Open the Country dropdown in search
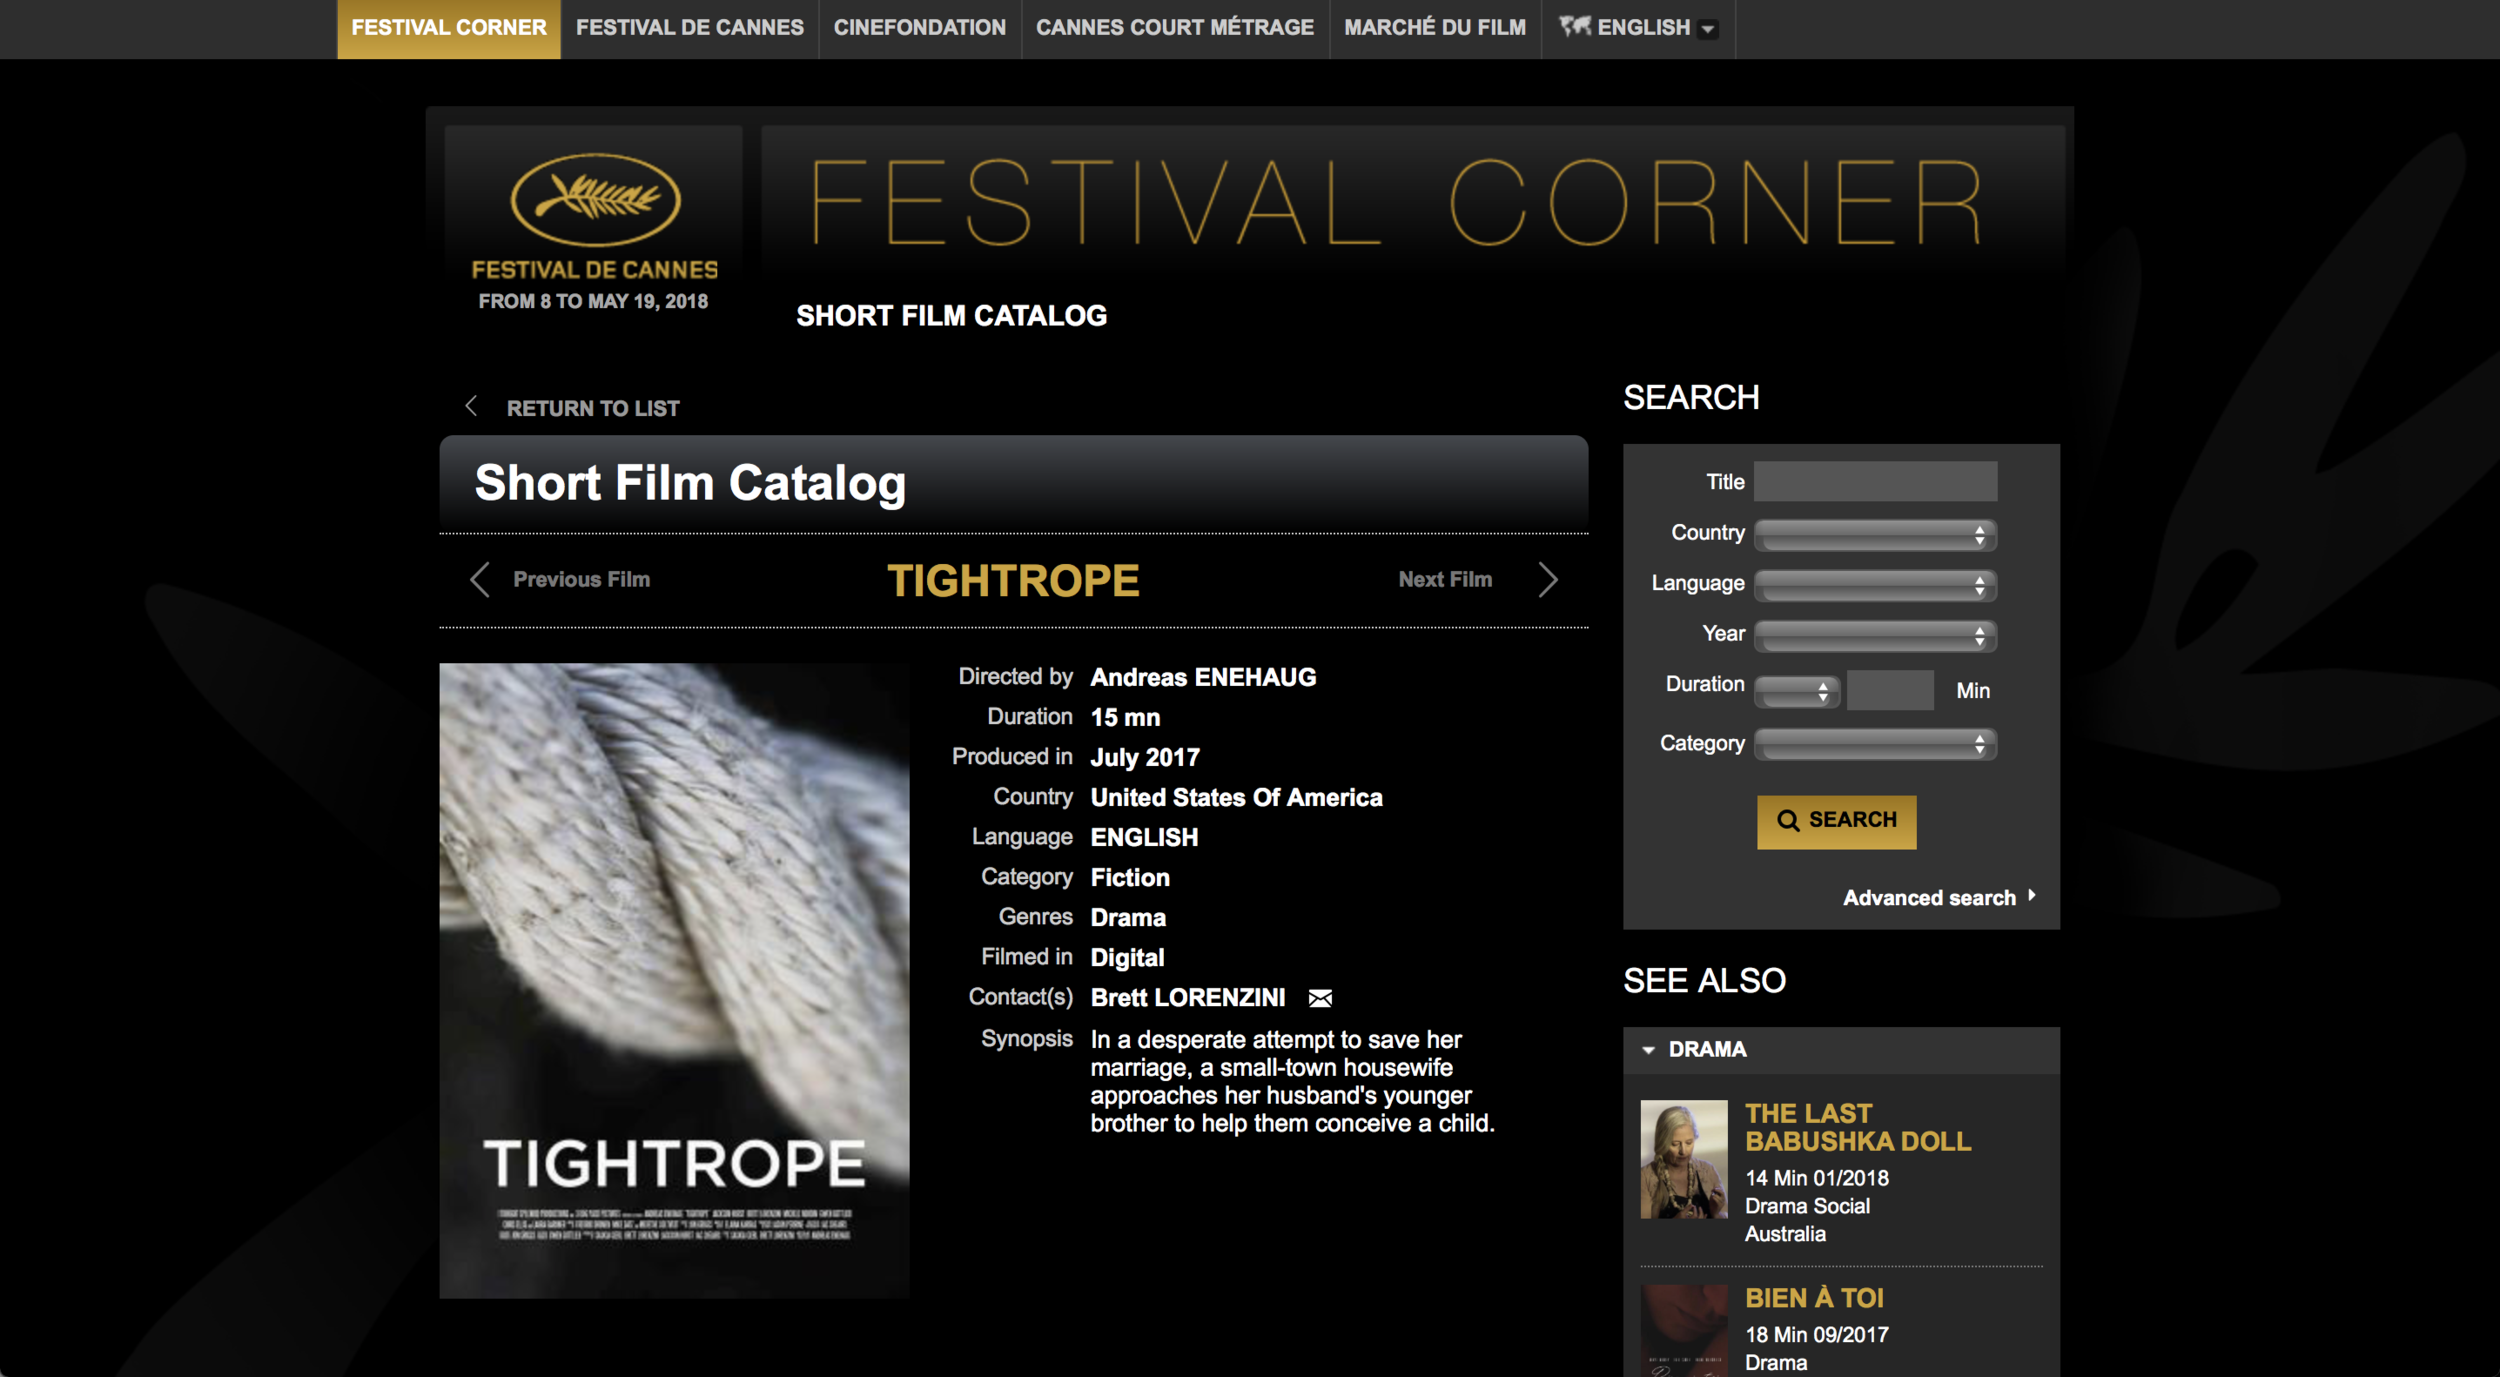The width and height of the screenshot is (2500, 1377). point(1874,535)
